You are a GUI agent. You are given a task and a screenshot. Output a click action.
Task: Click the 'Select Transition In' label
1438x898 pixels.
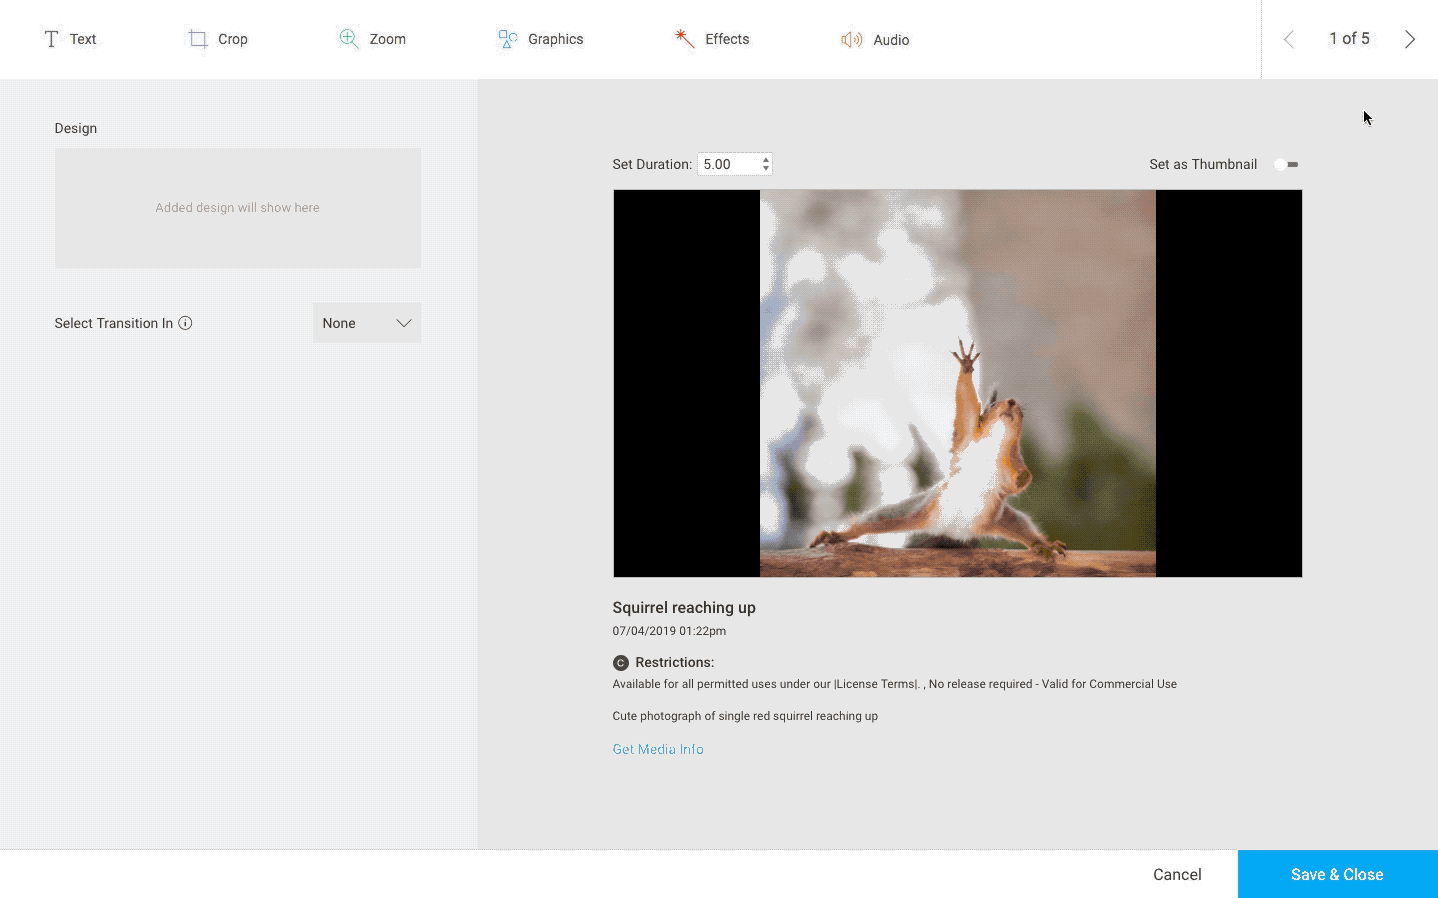(114, 323)
